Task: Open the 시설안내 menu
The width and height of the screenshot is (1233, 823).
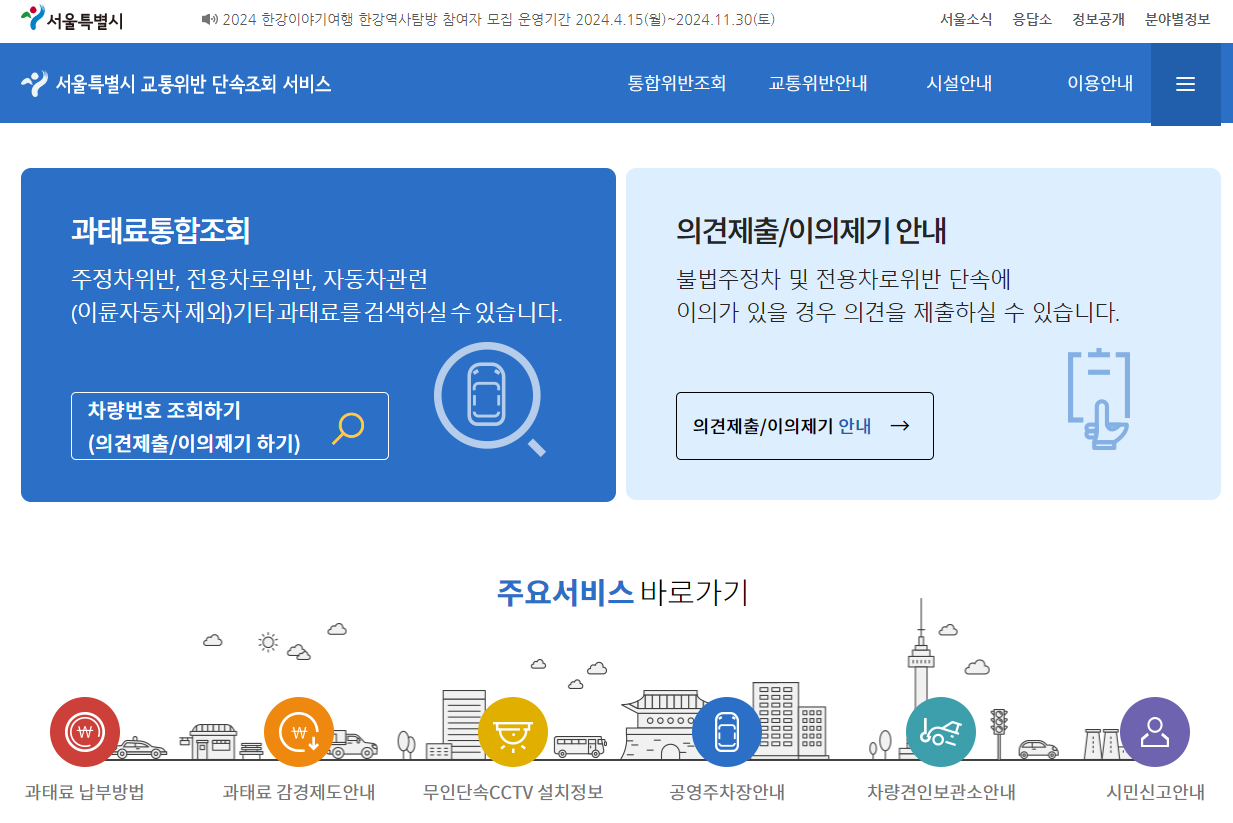Action: [x=959, y=84]
